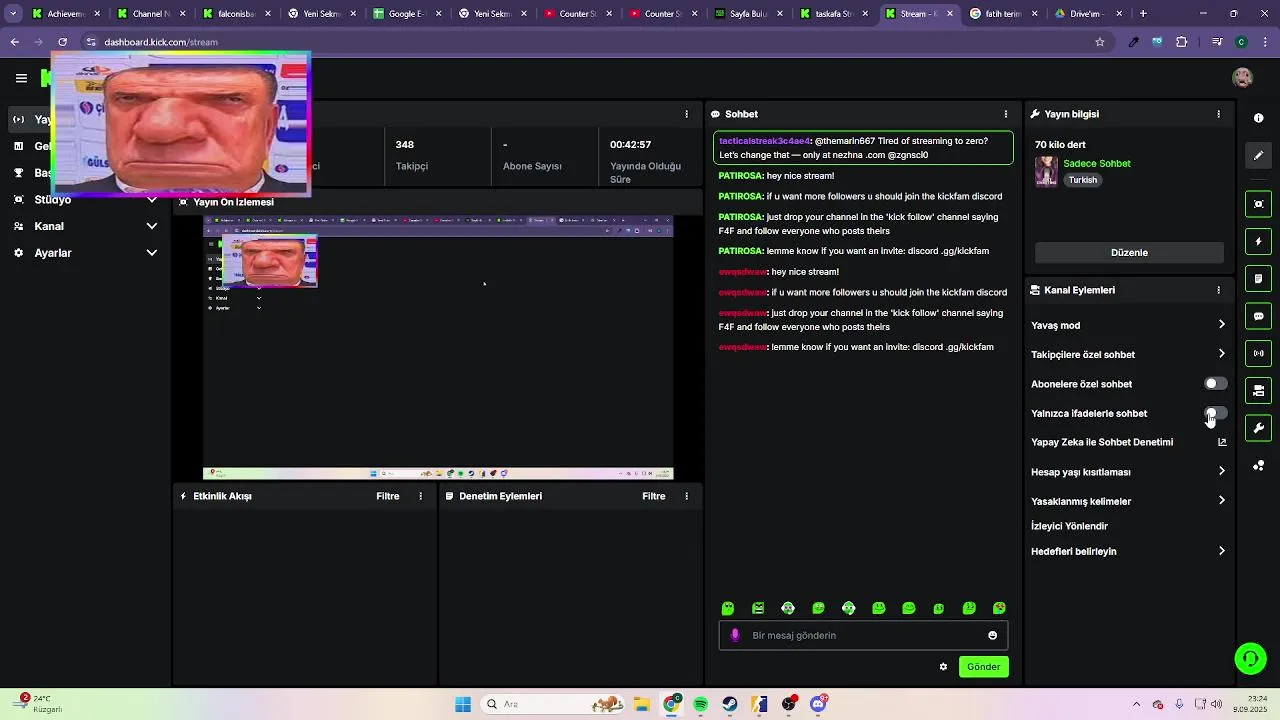Open OBS Studio from the taskbar
1280x720 pixels.
tap(789, 704)
